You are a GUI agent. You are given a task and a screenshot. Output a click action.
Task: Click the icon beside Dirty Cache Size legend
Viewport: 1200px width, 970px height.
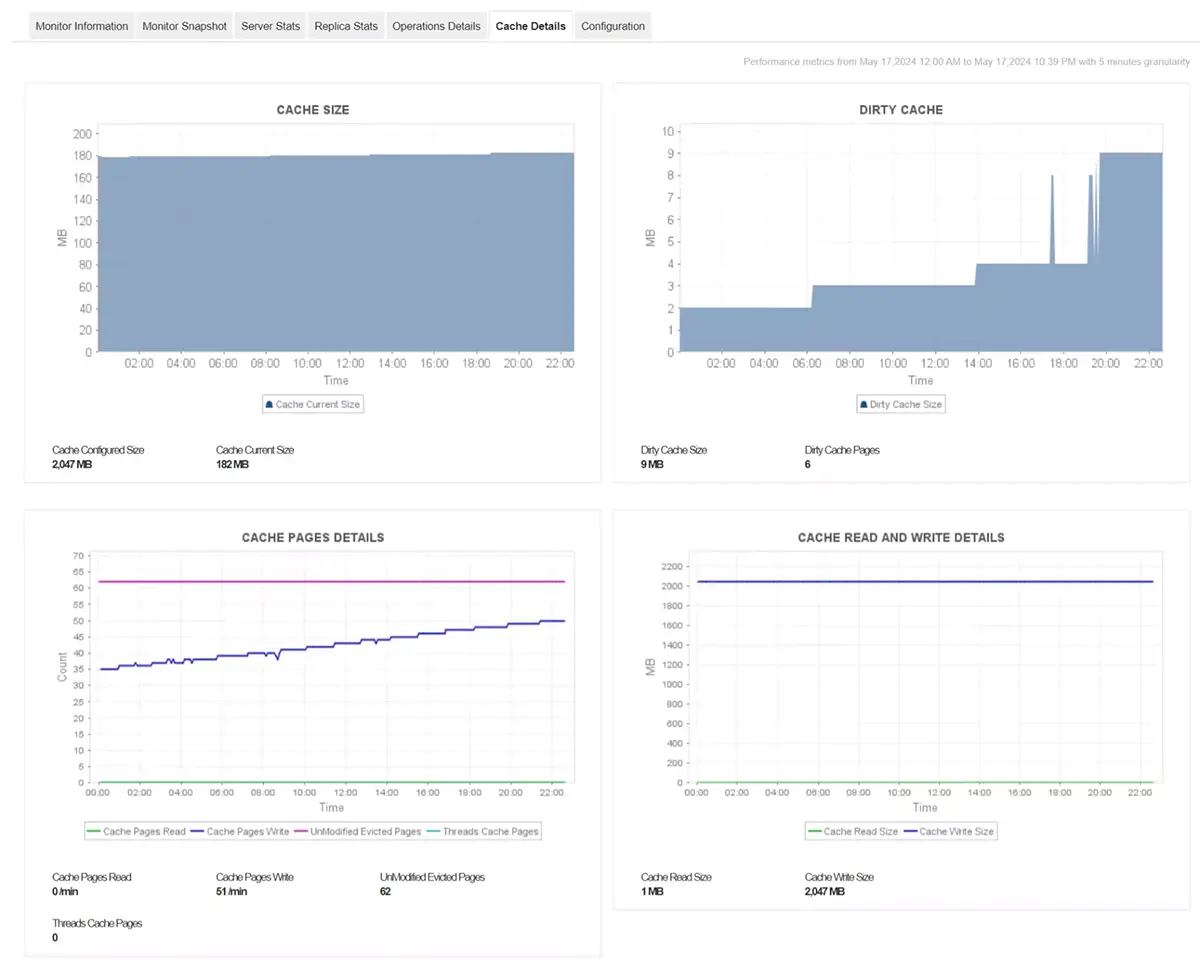[x=863, y=404]
